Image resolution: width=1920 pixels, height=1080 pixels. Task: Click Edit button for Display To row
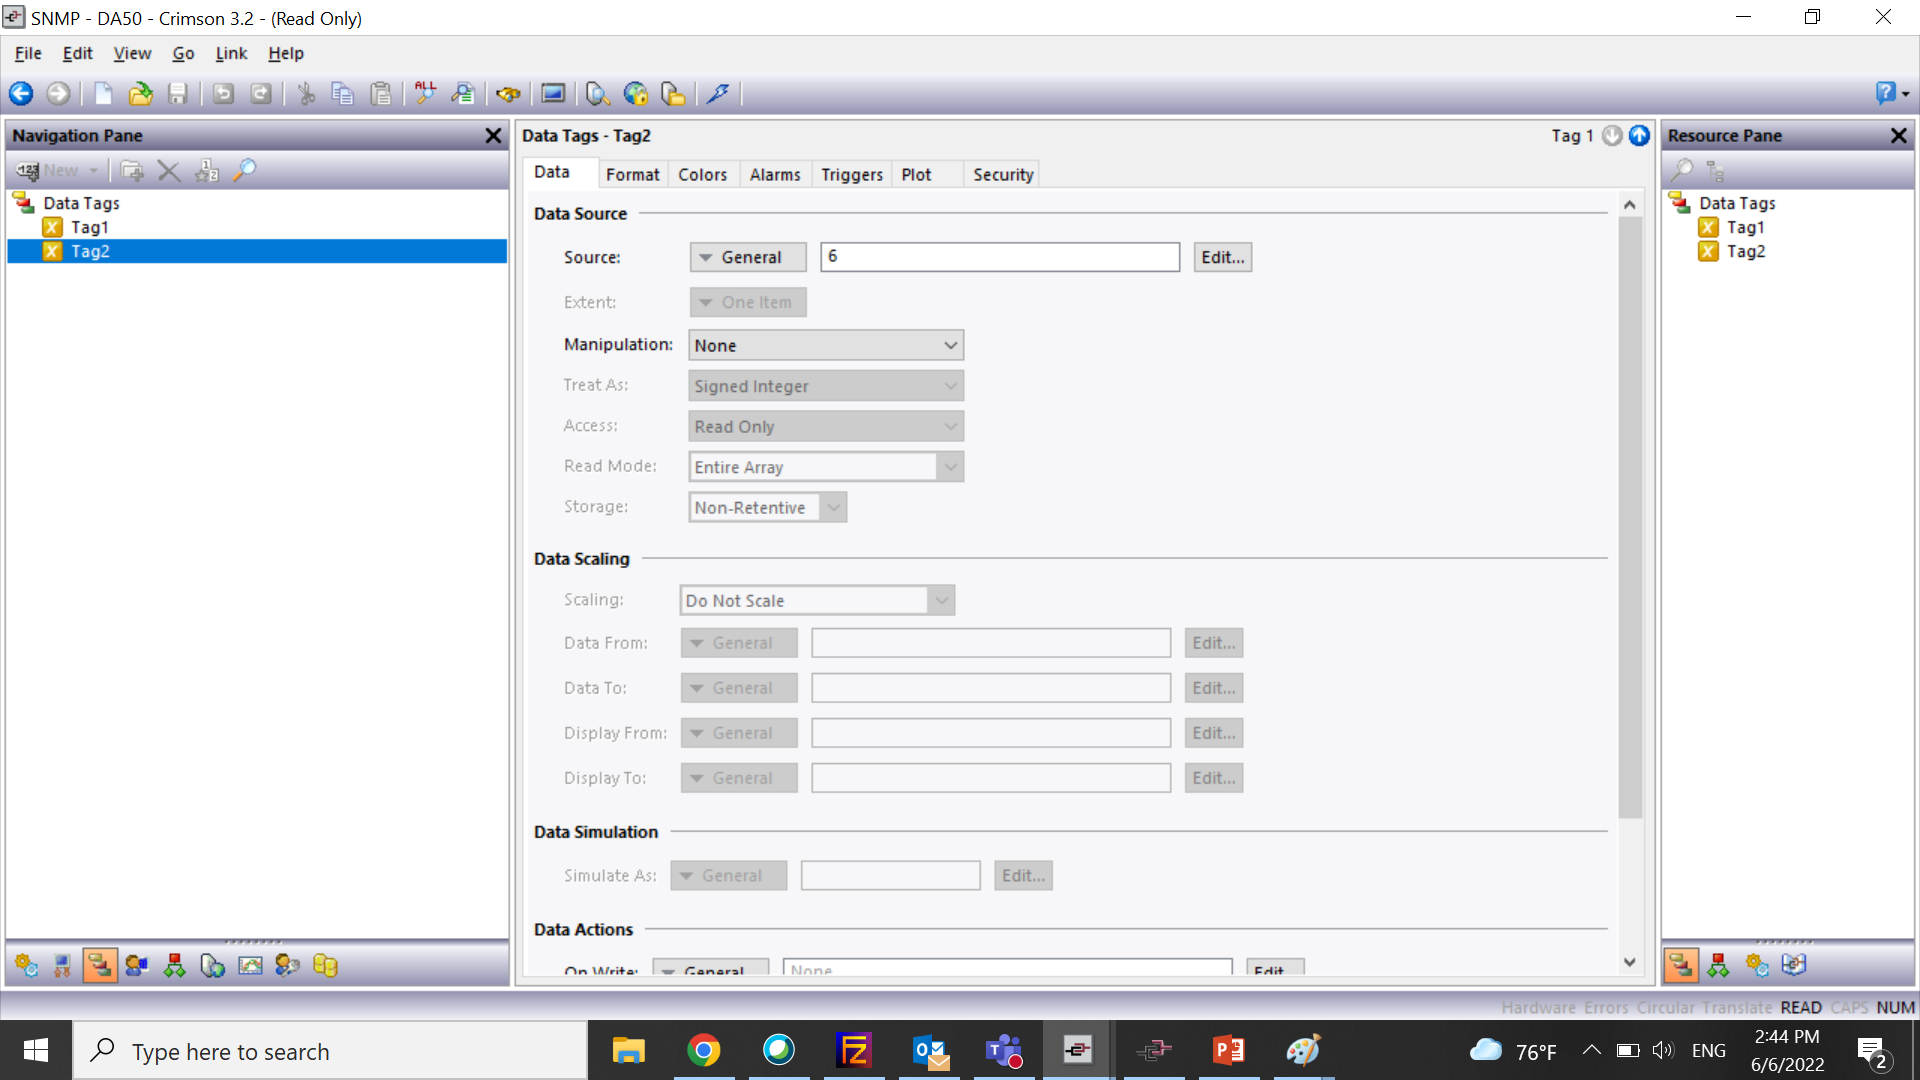tap(1213, 778)
